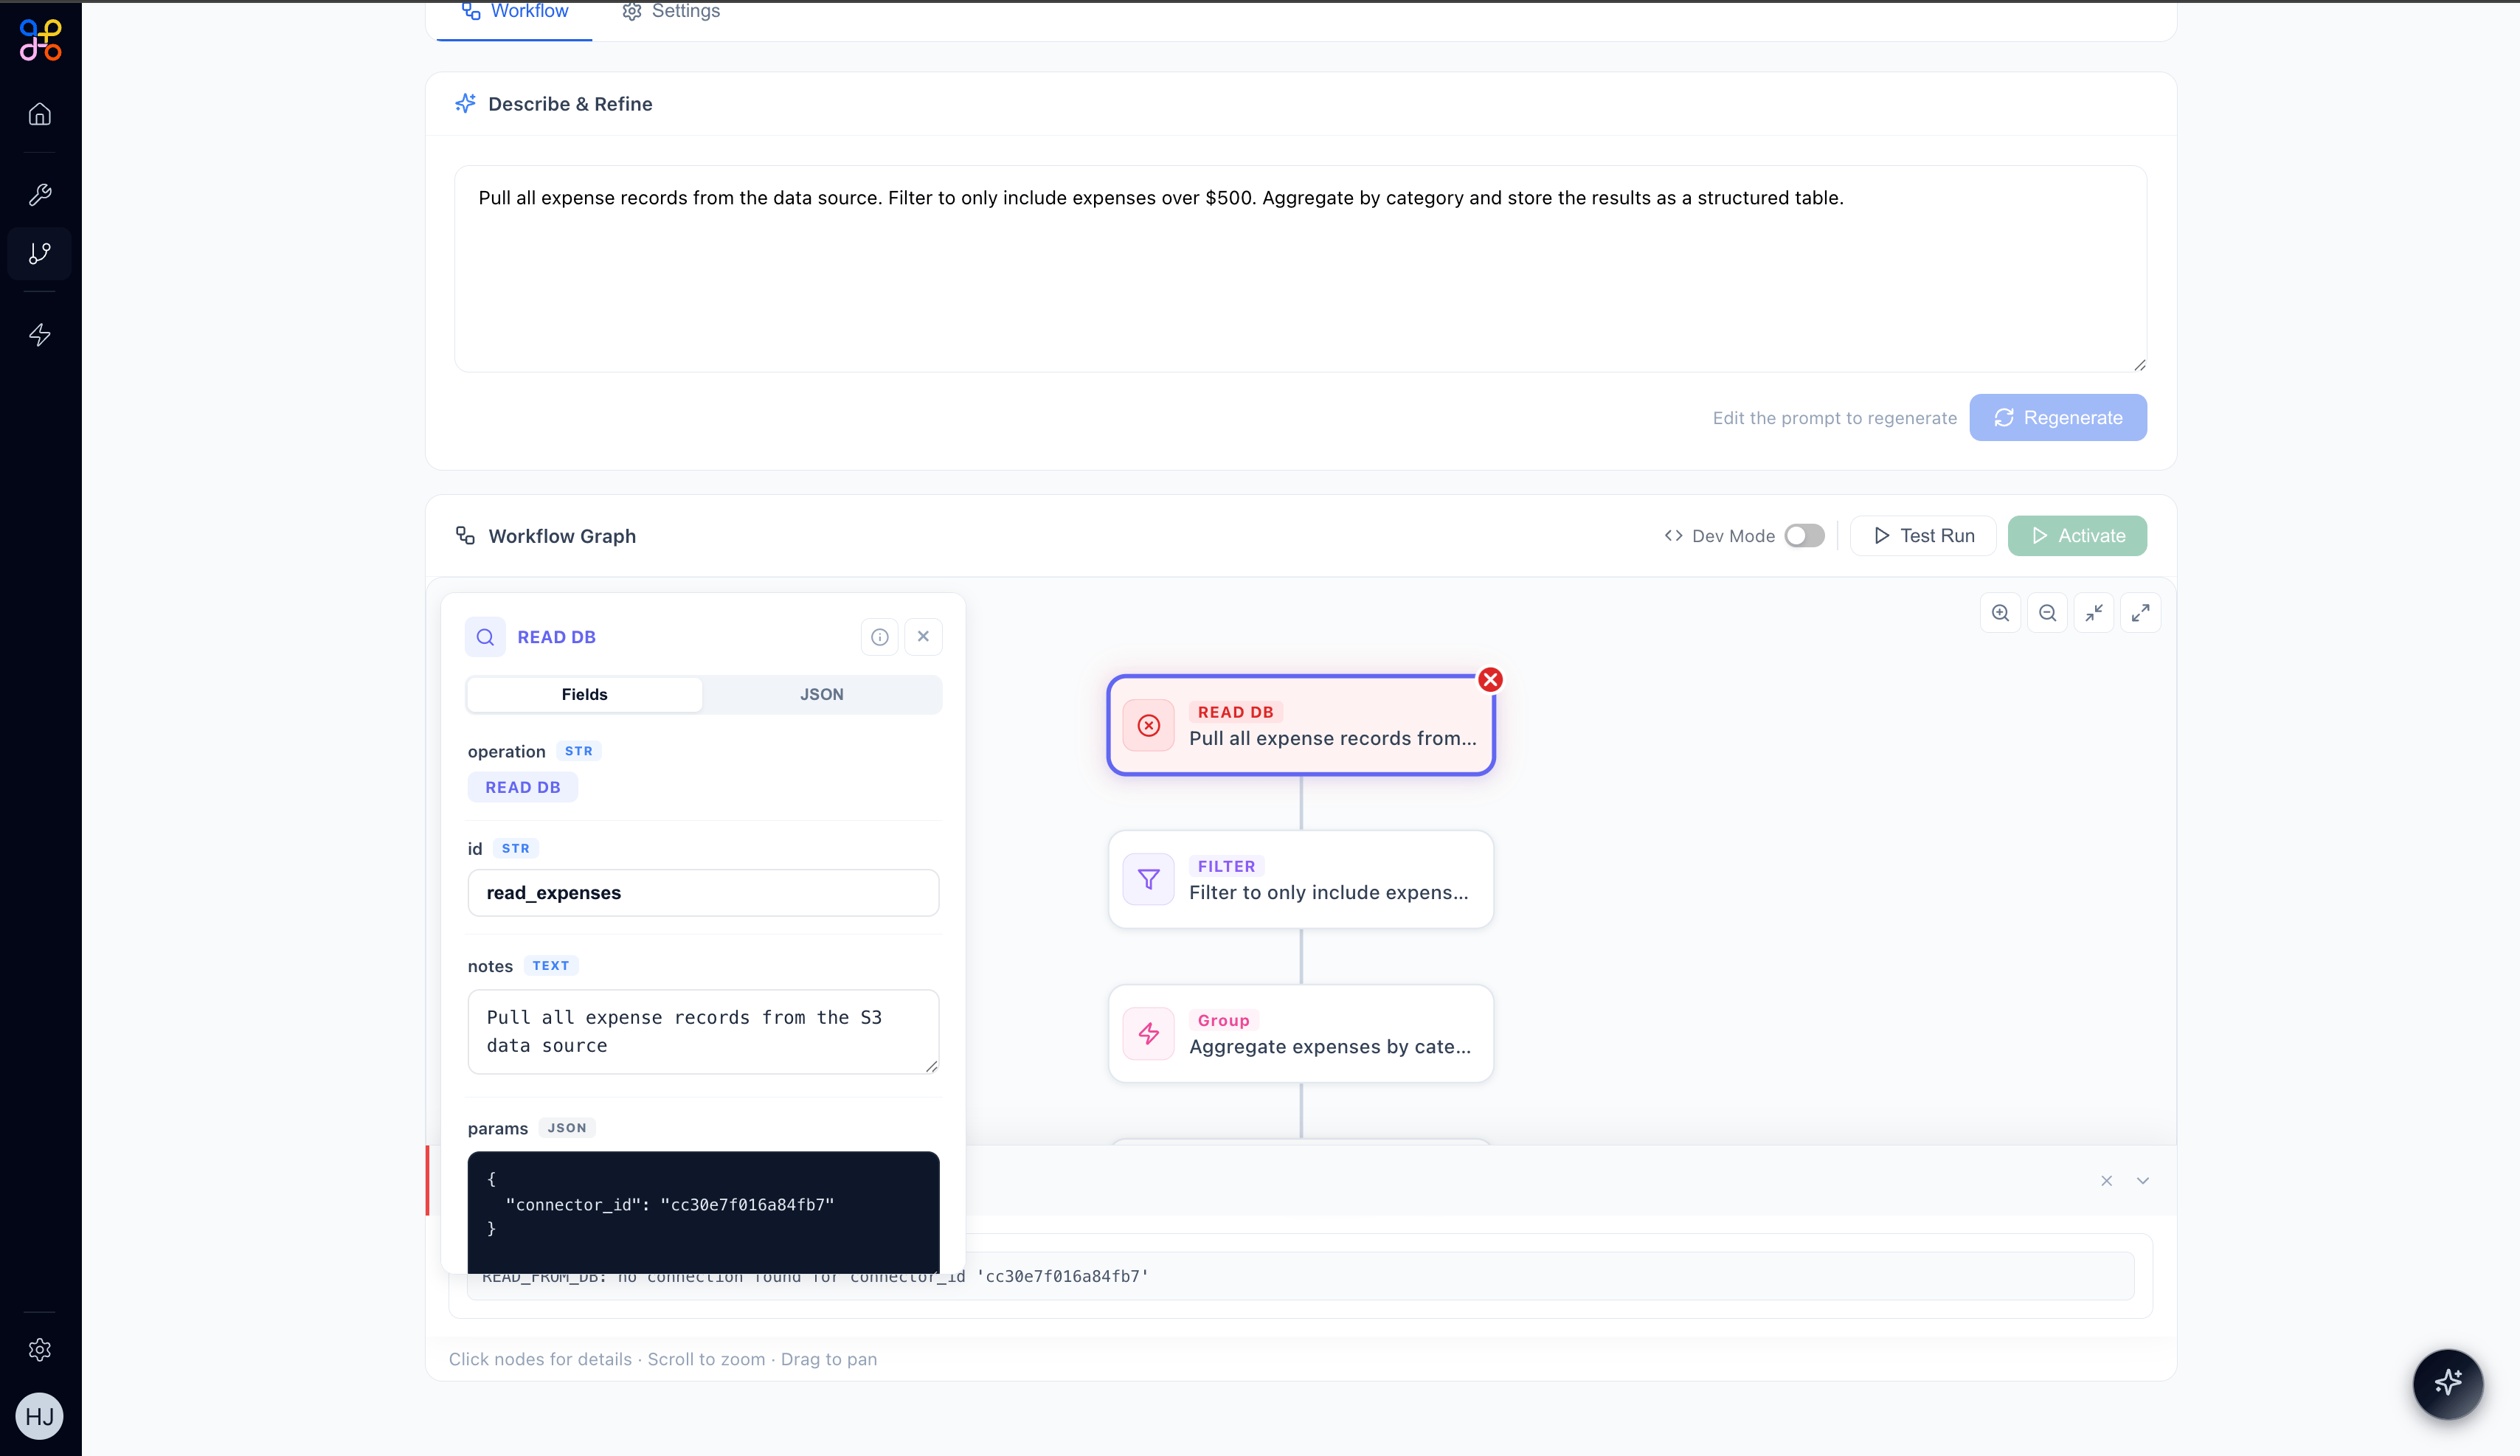Click the Regenerate button
The width and height of the screenshot is (2520, 1456).
point(2058,418)
